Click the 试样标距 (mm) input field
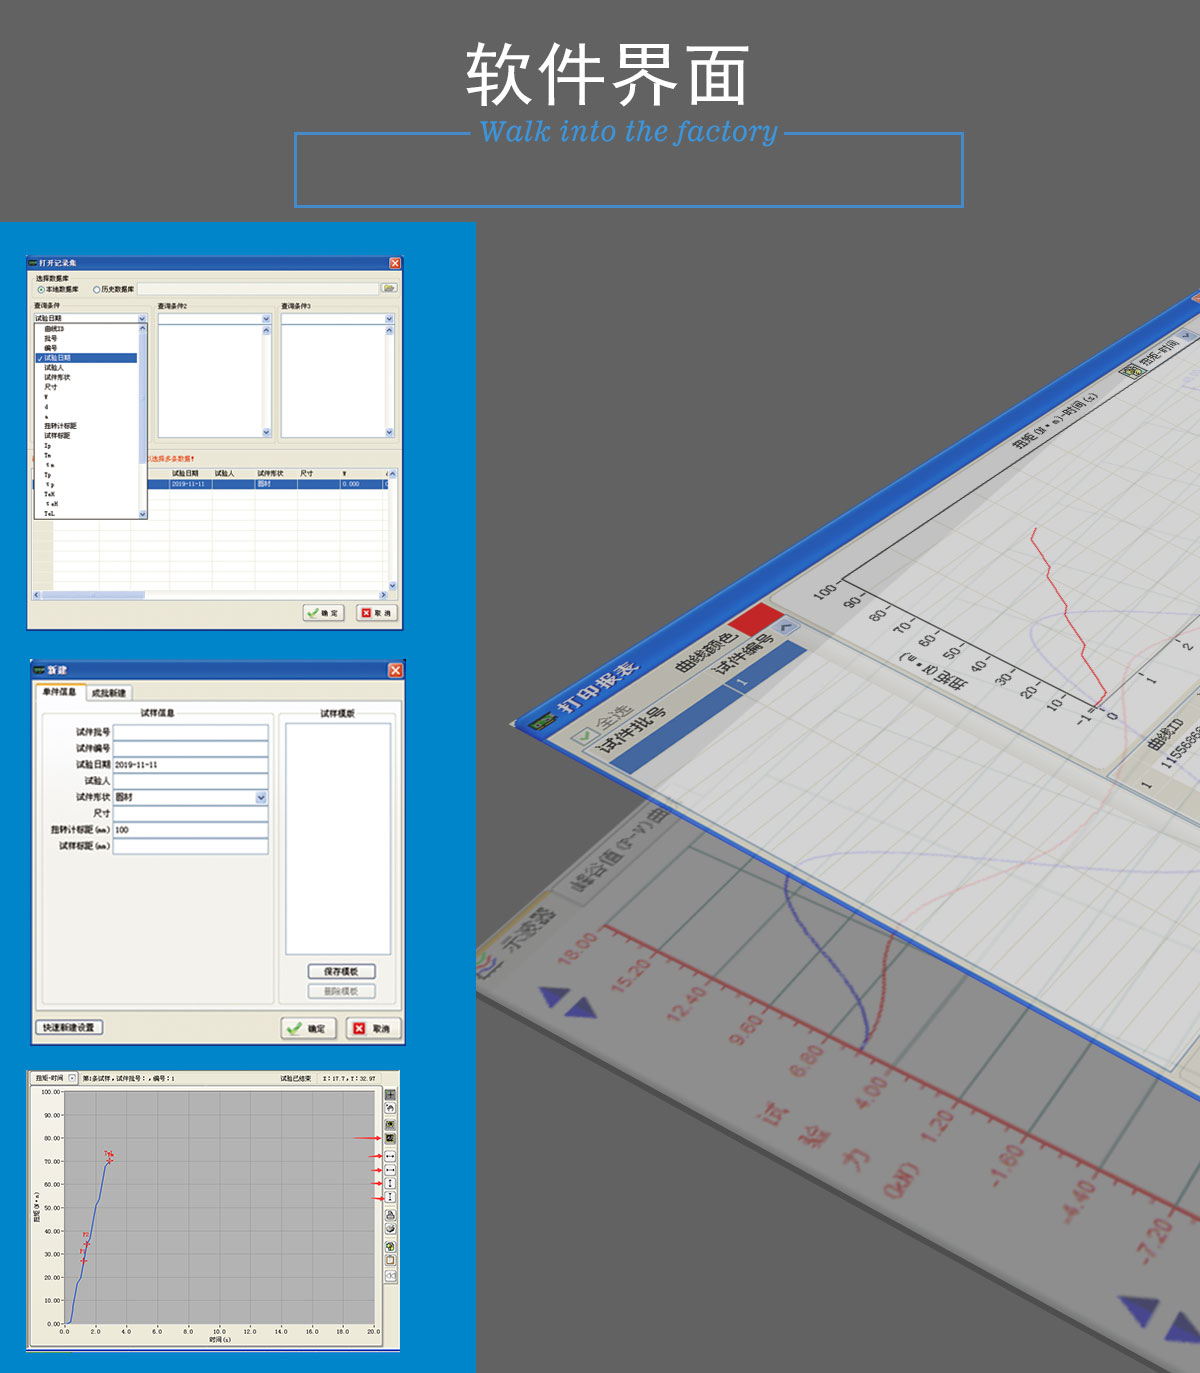The height and width of the screenshot is (1373, 1200). pyautogui.click(x=191, y=846)
